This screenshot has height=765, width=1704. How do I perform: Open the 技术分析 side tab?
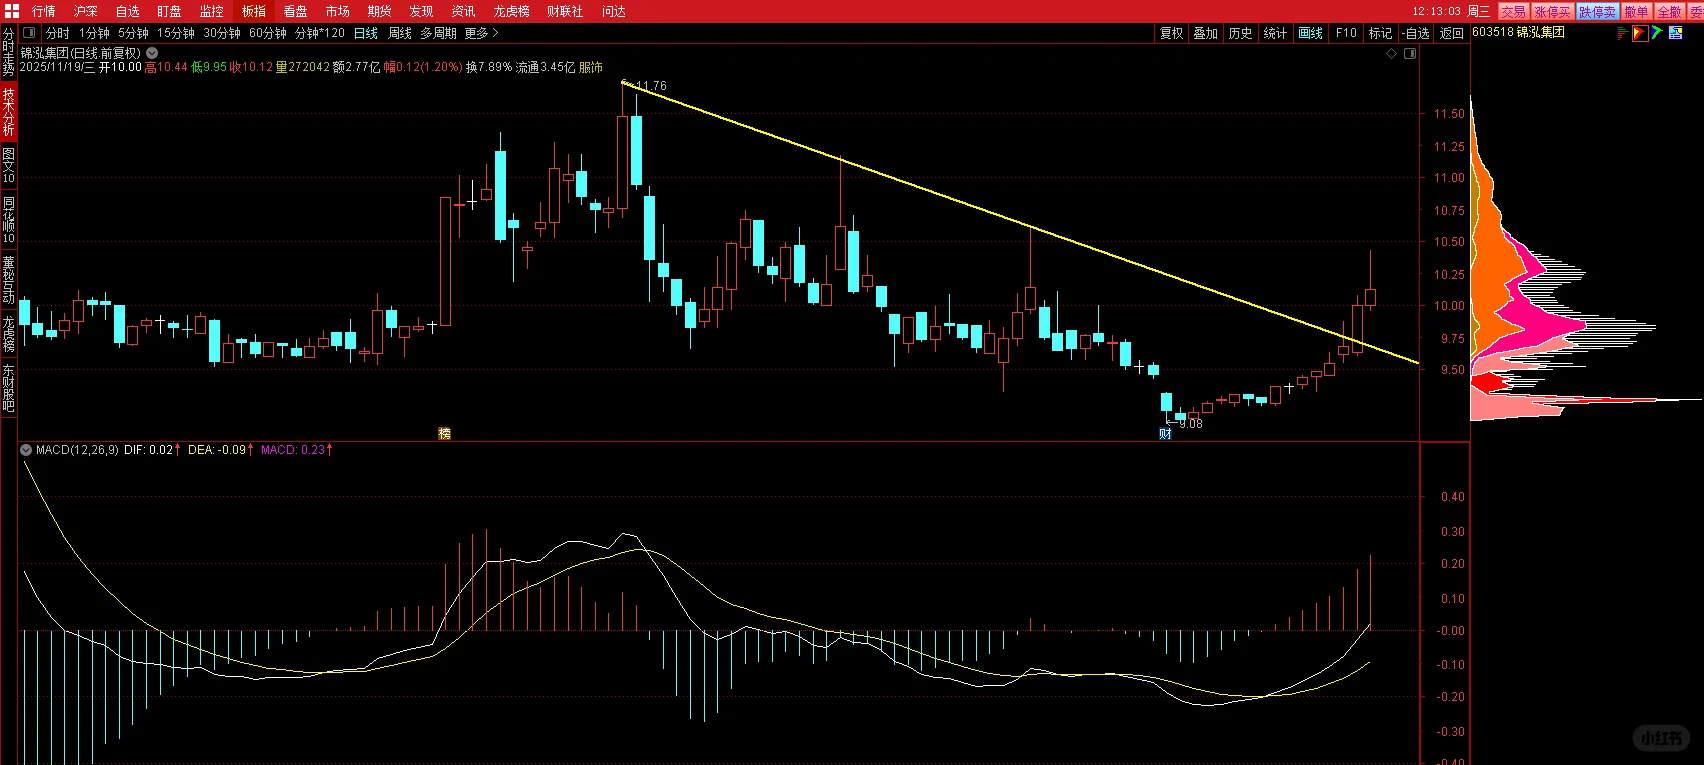[x=8, y=112]
